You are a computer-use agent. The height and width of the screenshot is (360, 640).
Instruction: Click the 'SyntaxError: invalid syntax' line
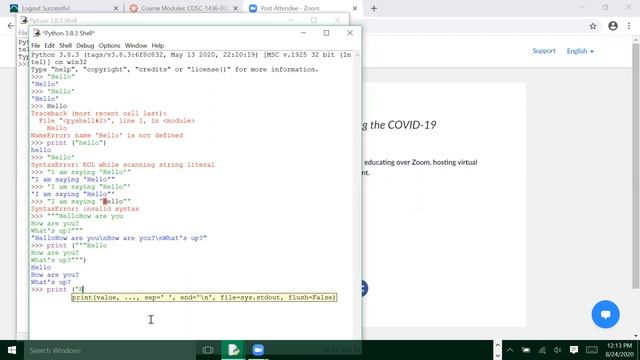tap(85, 209)
